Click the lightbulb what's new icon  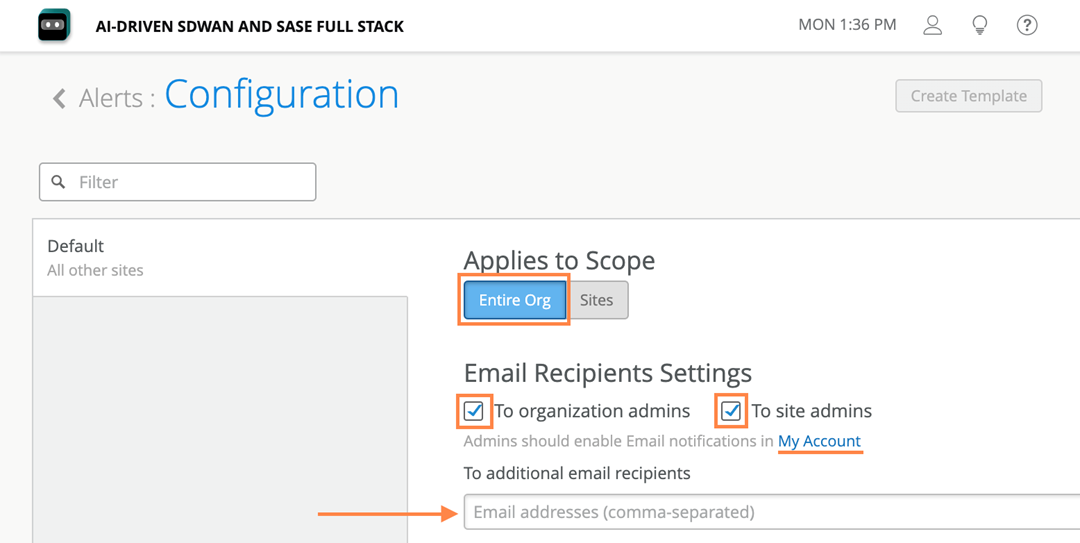pos(980,26)
